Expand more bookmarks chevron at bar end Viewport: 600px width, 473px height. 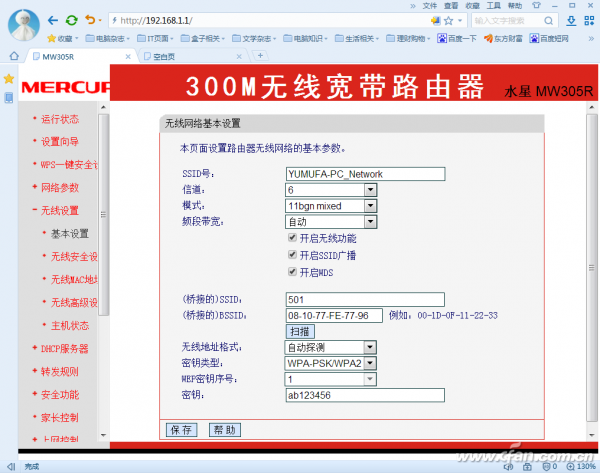[591, 38]
